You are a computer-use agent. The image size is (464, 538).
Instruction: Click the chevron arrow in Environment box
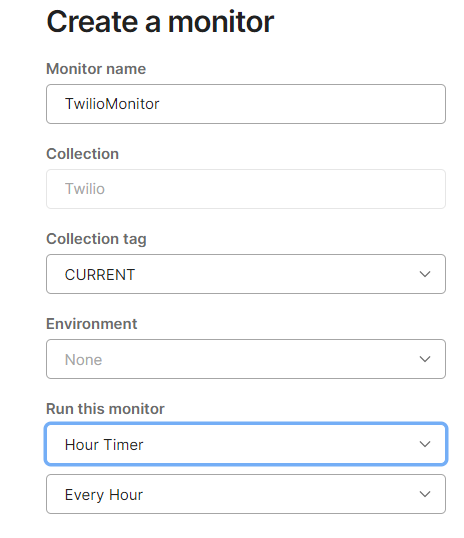tap(425, 359)
